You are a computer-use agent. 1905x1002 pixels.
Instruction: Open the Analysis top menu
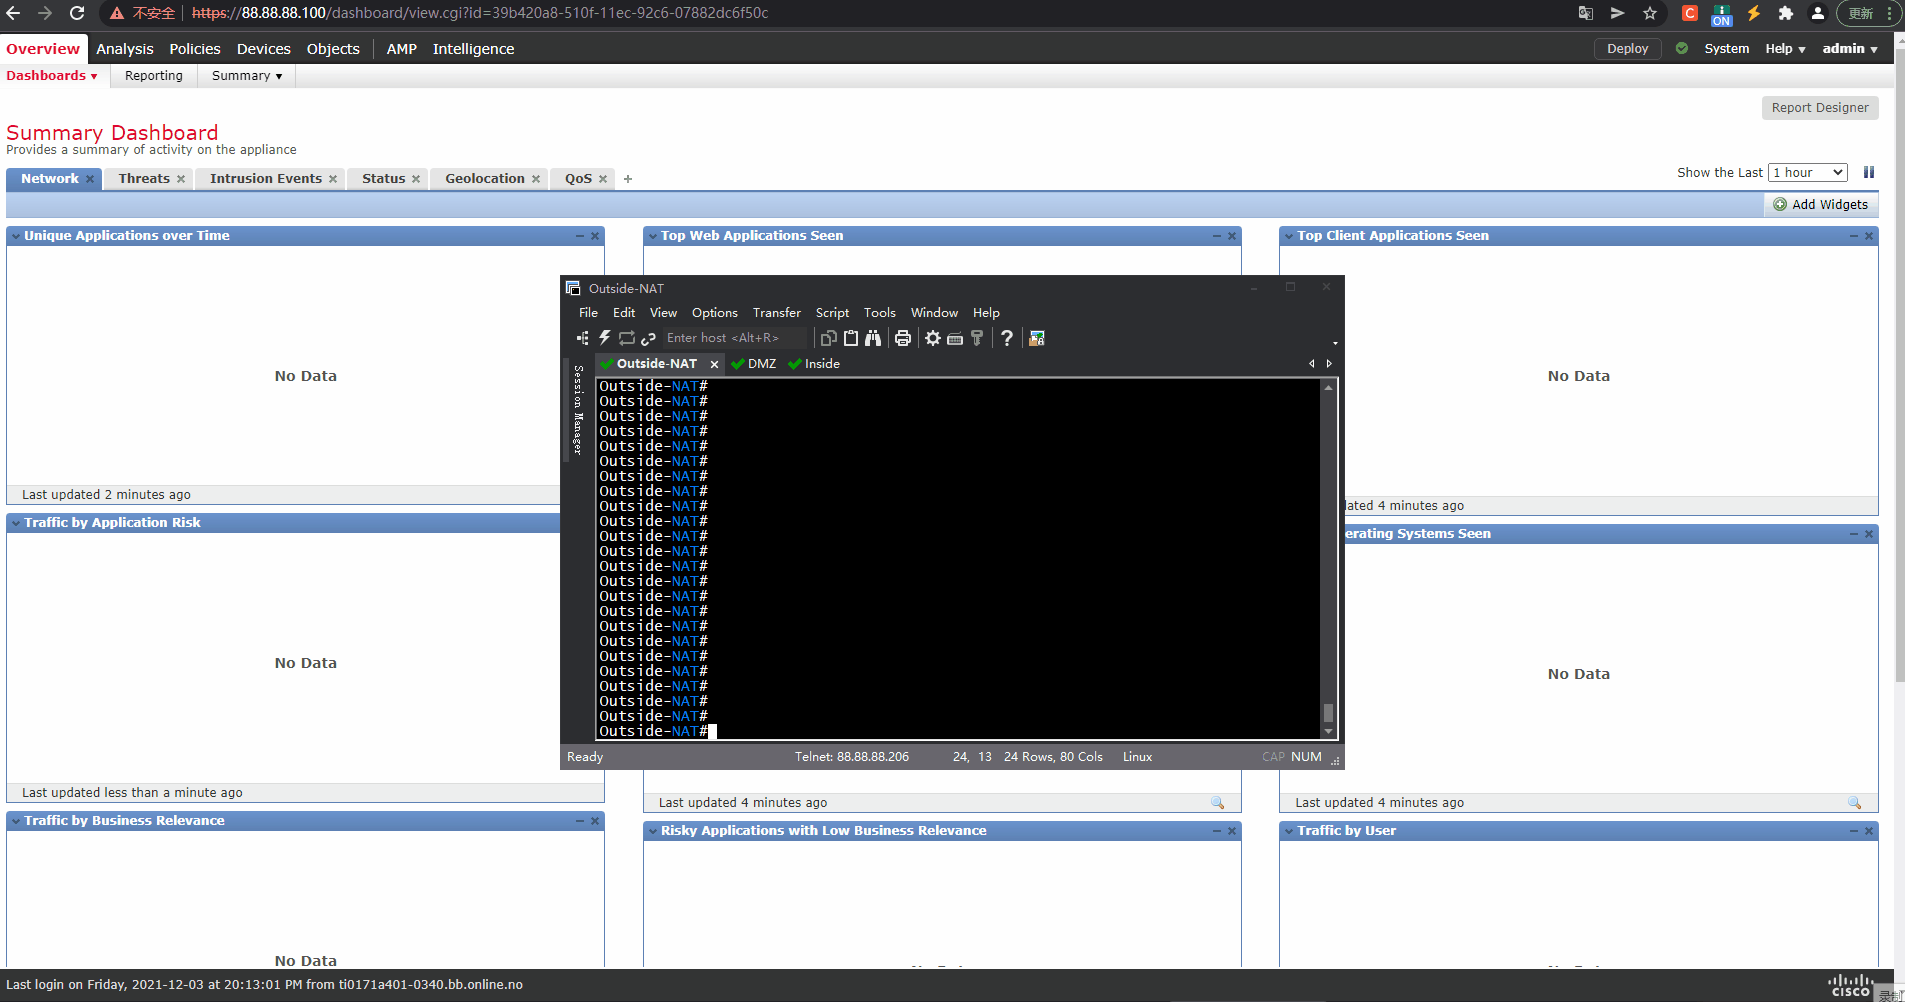[125, 49]
